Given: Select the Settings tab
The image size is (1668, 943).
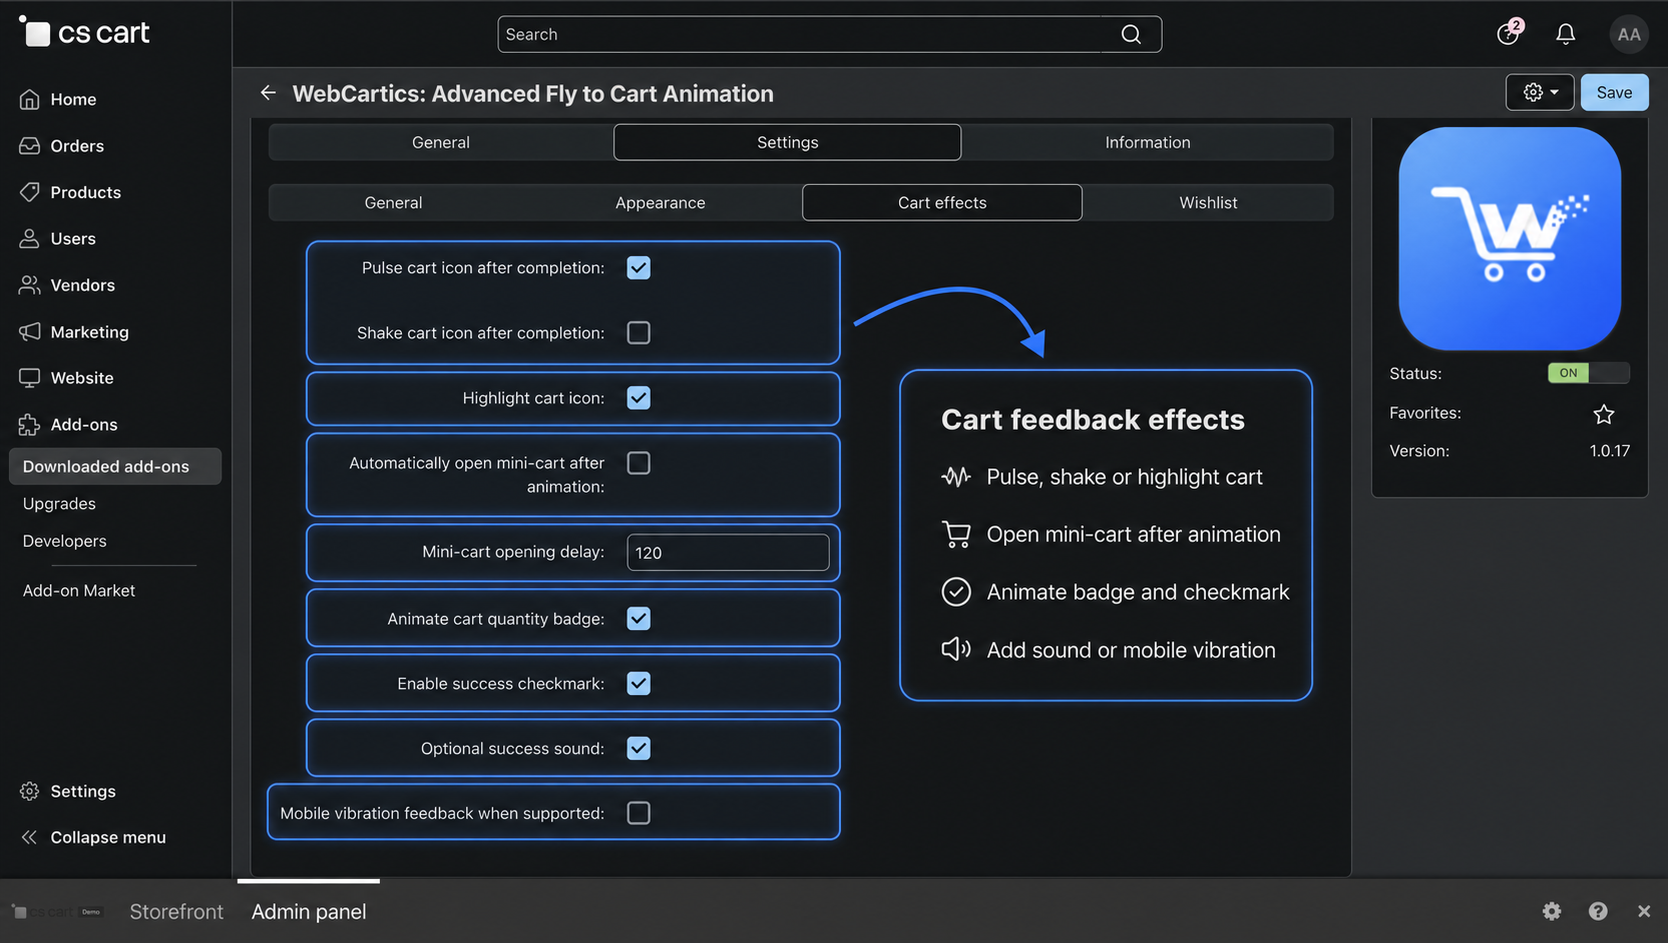Looking at the screenshot, I should pyautogui.click(x=787, y=142).
